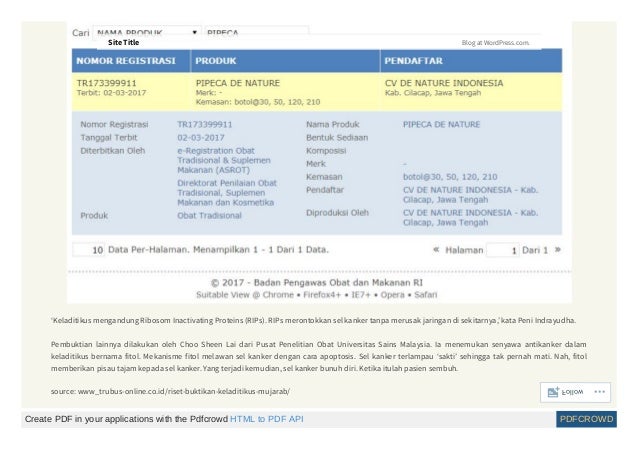Click the Follow icon
The width and height of the screenshot is (638, 452).
pyautogui.click(x=553, y=392)
